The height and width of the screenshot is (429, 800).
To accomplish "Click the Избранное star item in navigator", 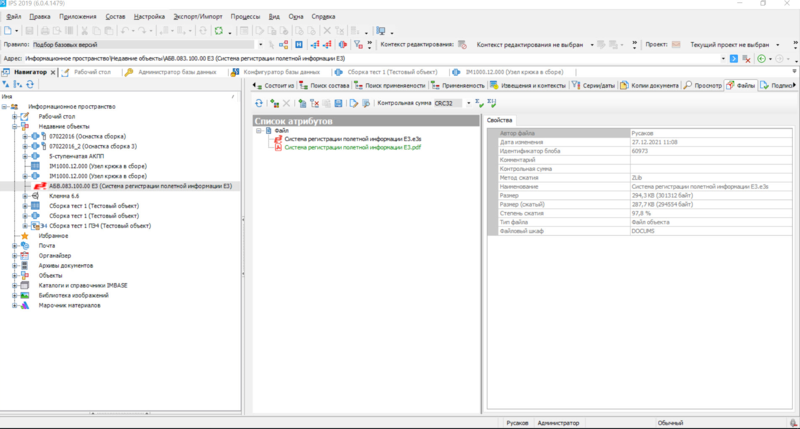I will pos(53,235).
